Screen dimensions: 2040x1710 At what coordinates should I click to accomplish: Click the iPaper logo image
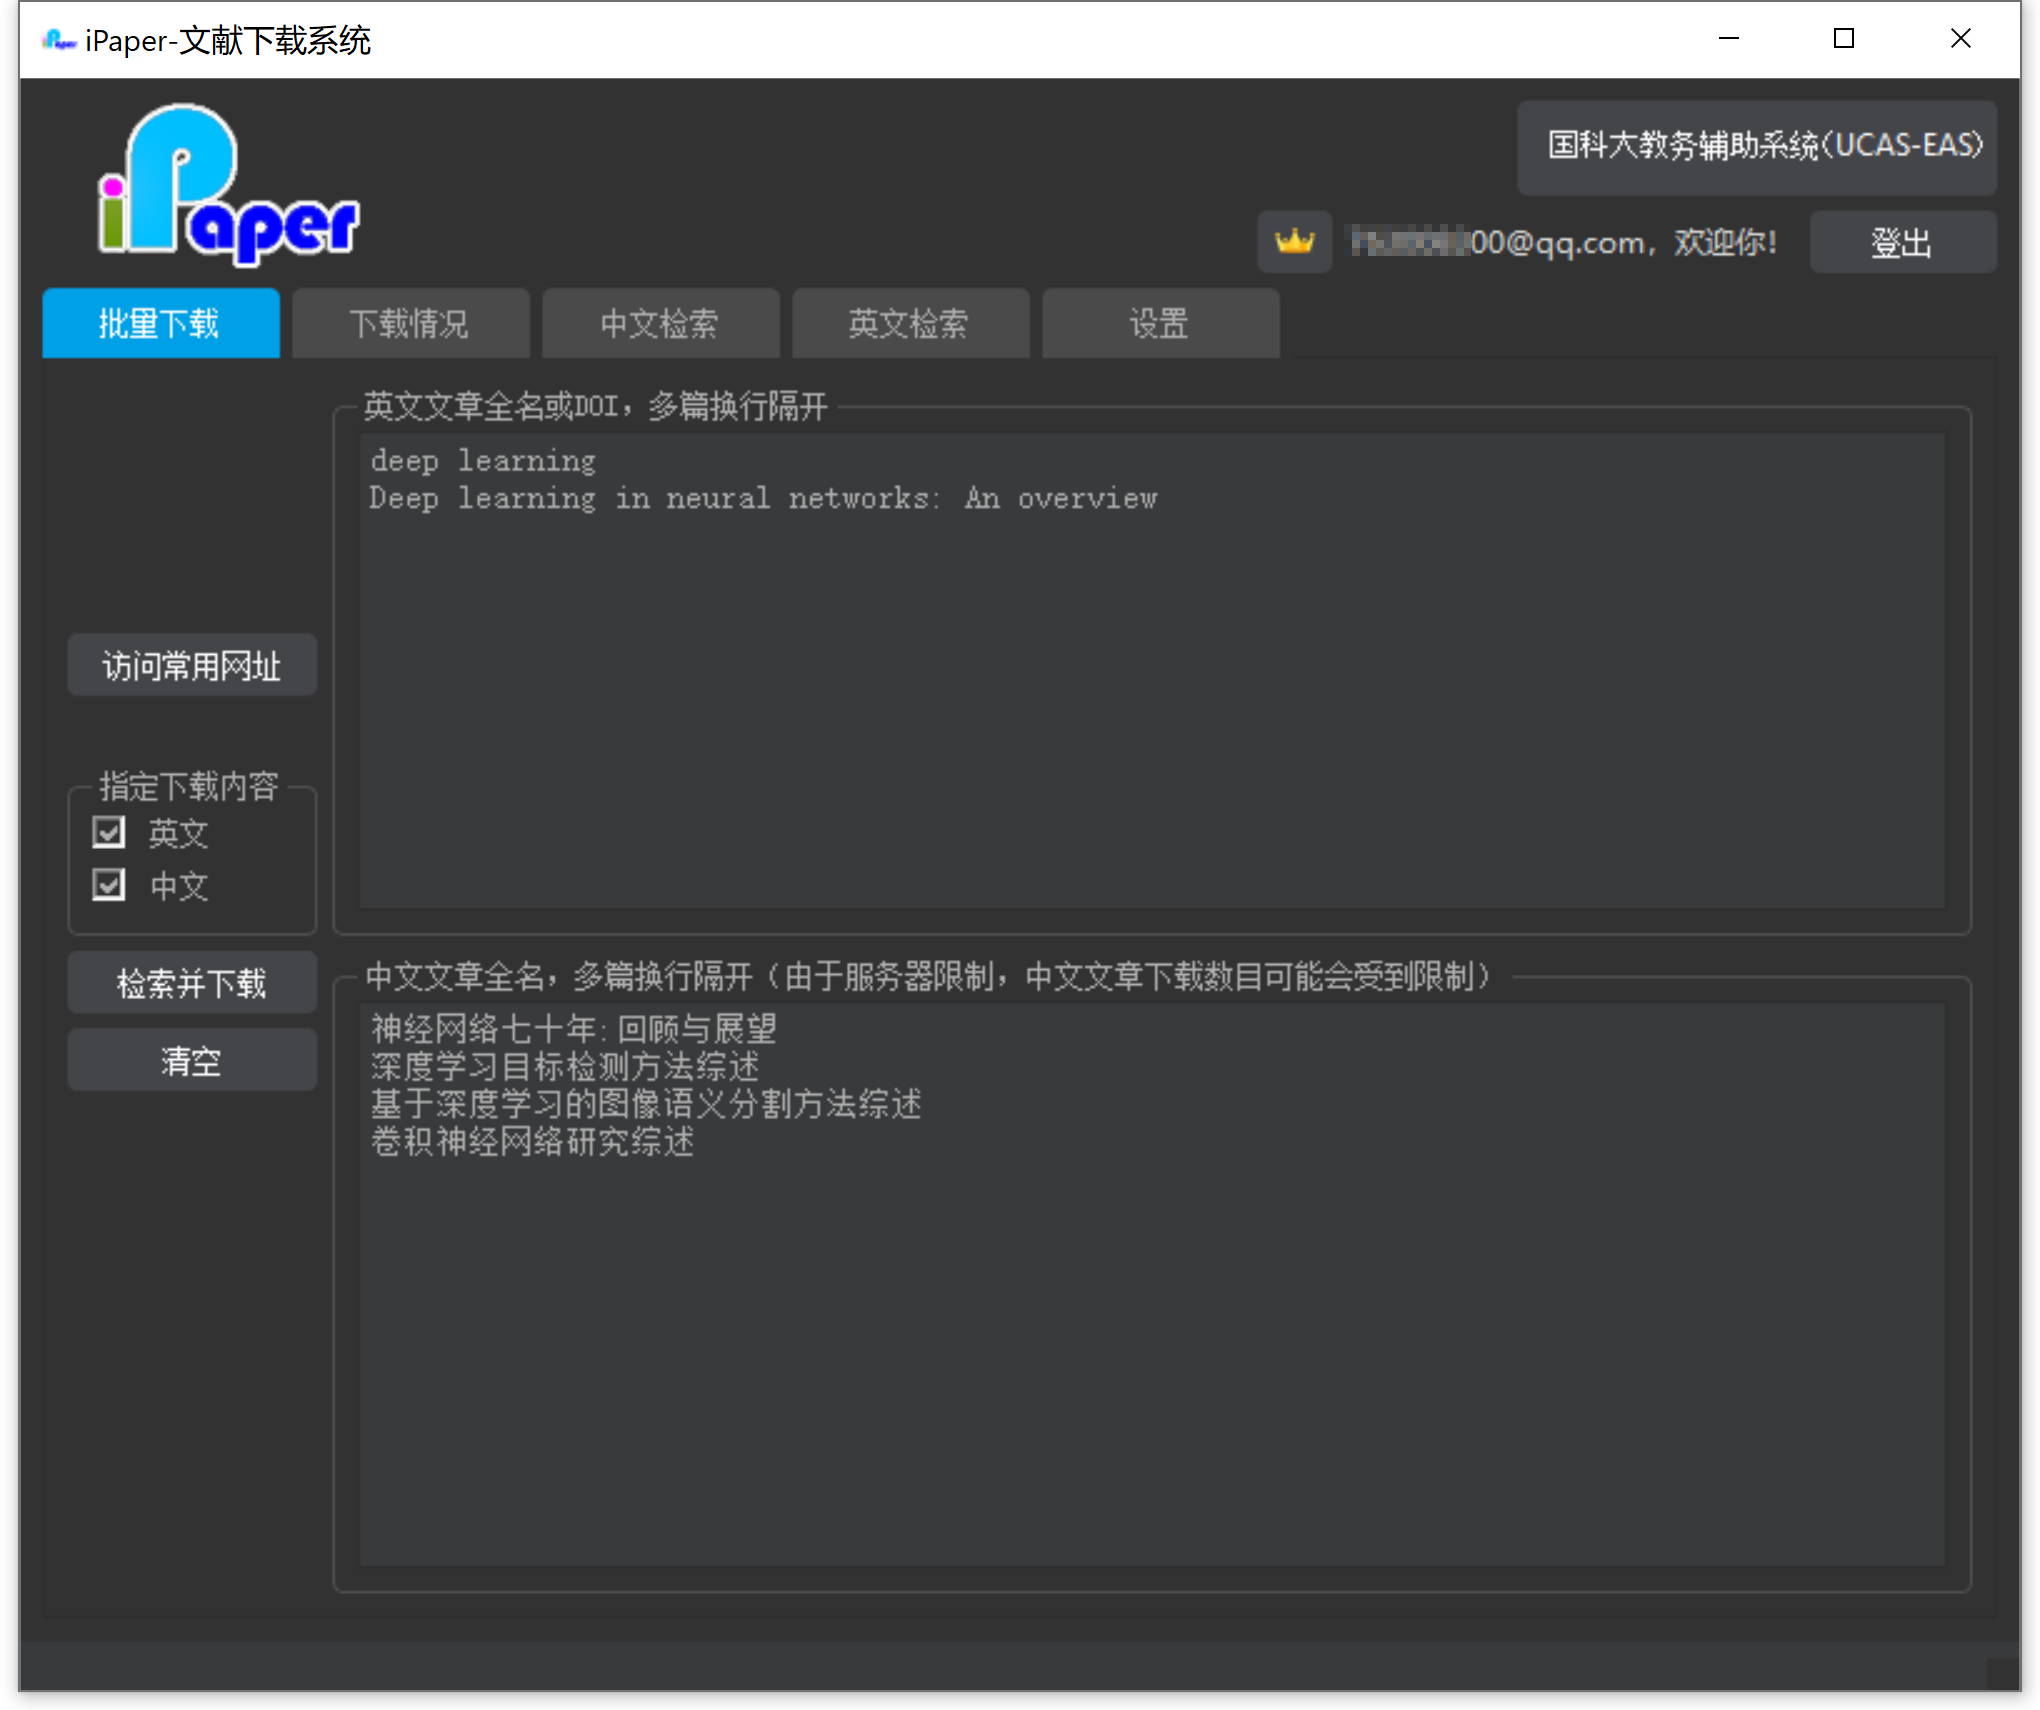(228, 185)
